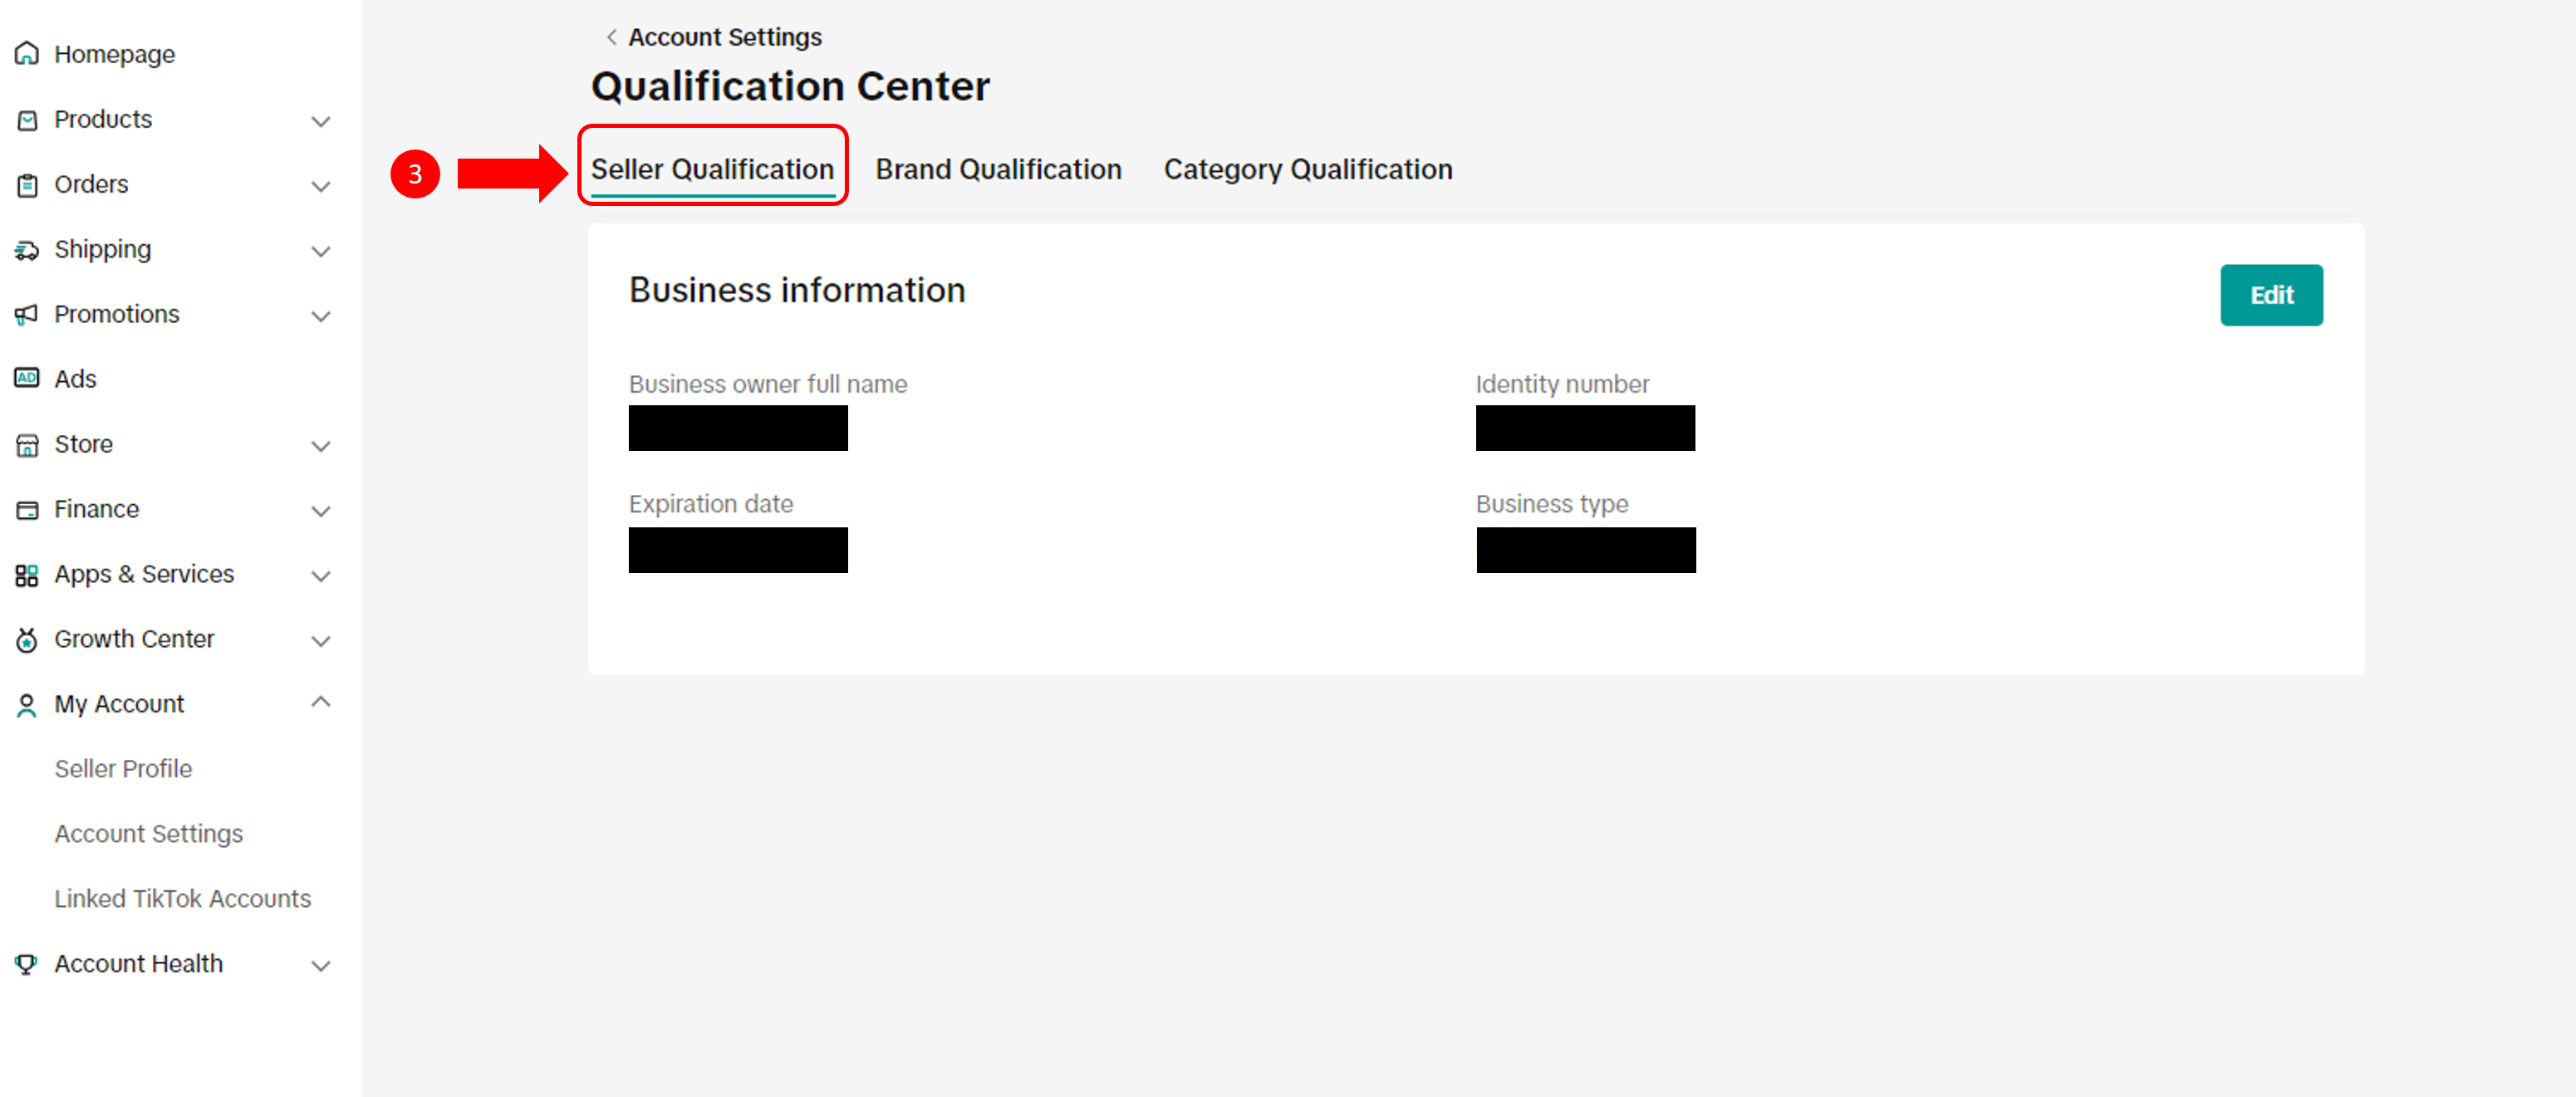Go back to Account Settings breadcrumb
2576x1097 pixels.
(714, 37)
